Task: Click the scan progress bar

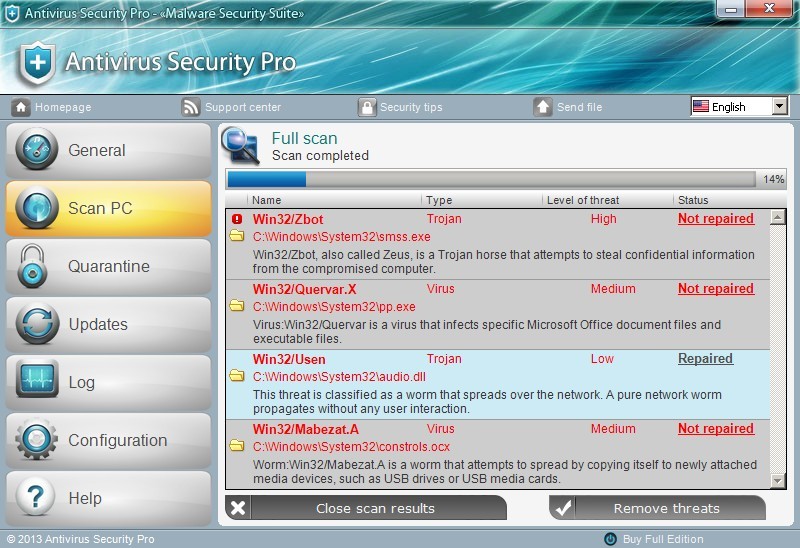Action: [x=491, y=179]
